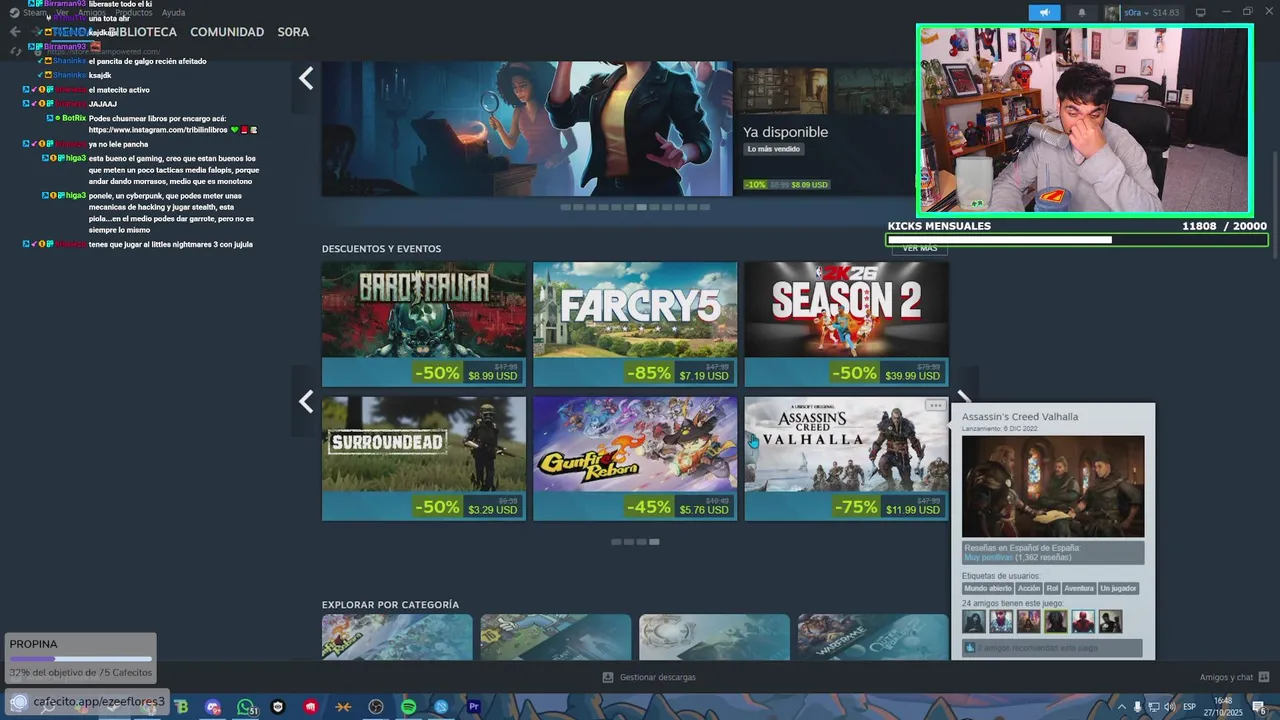Open the taskbar clock showing 16:48
This screenshot has width=1280, height=720.
(1223, 707)
